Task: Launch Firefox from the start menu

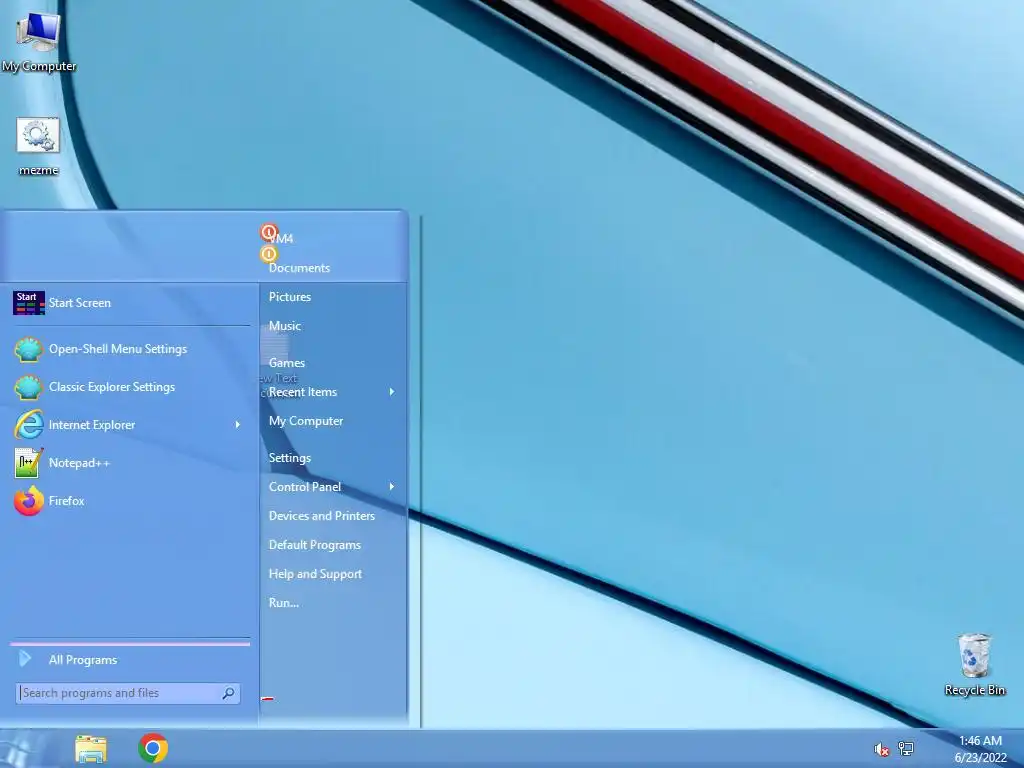Action: (x=130, y=501)
